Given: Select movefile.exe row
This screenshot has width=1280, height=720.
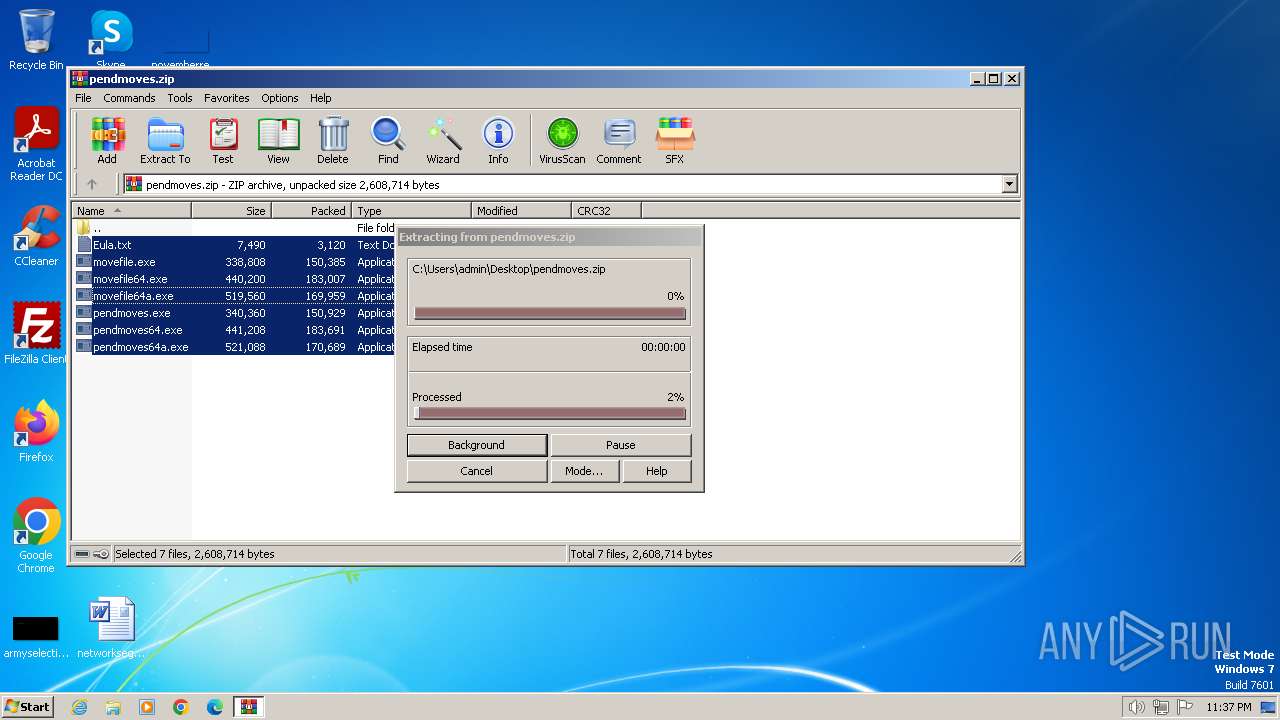Looking at the screenshot, I should pos(235,262).
